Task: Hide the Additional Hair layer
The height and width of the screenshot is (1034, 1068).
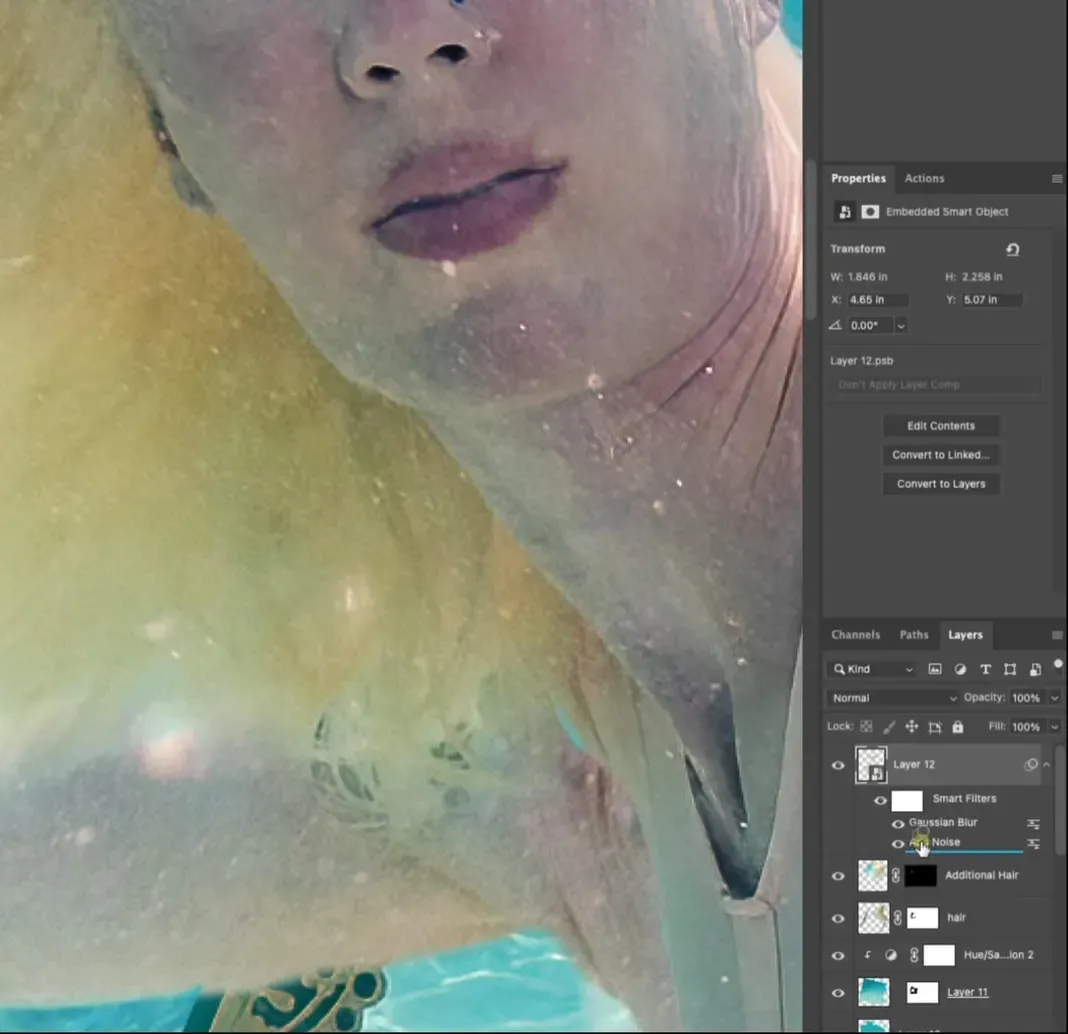Action: click(838, 876)
